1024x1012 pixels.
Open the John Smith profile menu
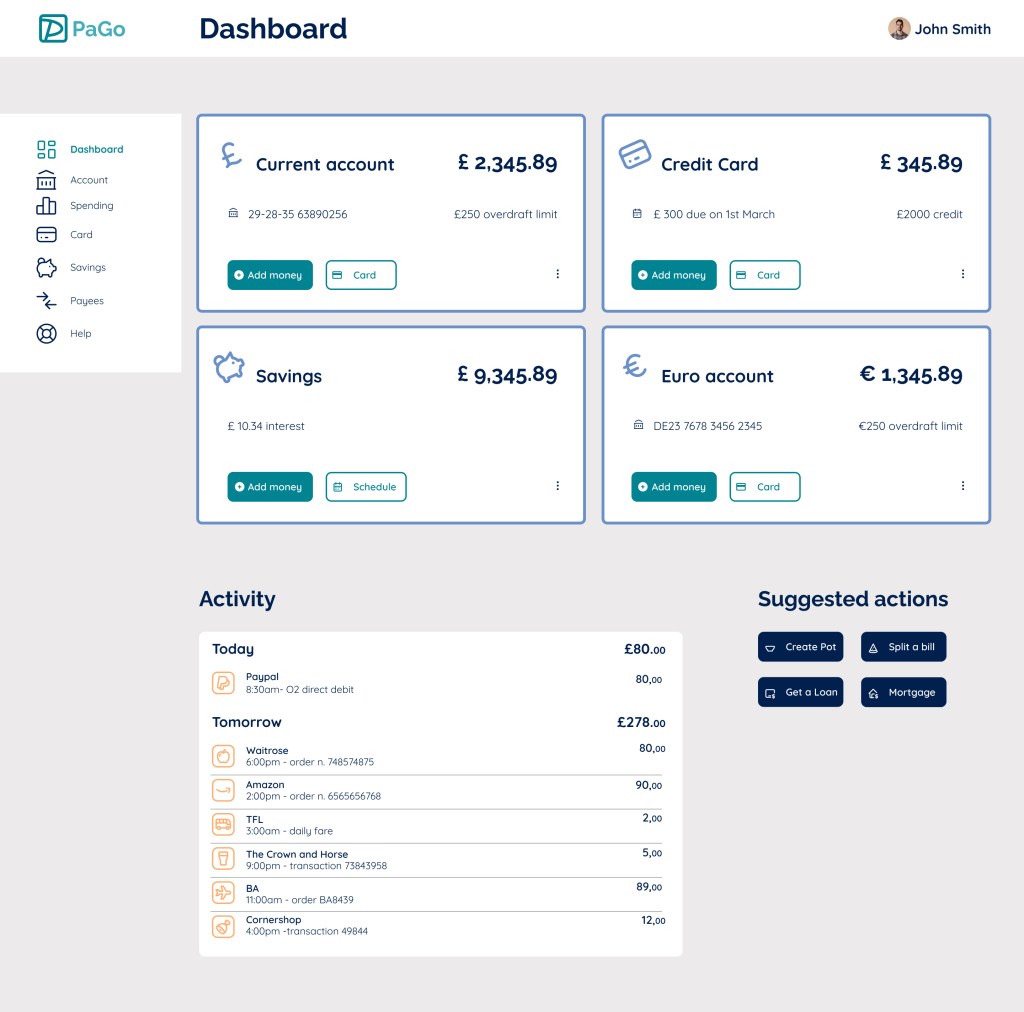[x=940, y=28]
